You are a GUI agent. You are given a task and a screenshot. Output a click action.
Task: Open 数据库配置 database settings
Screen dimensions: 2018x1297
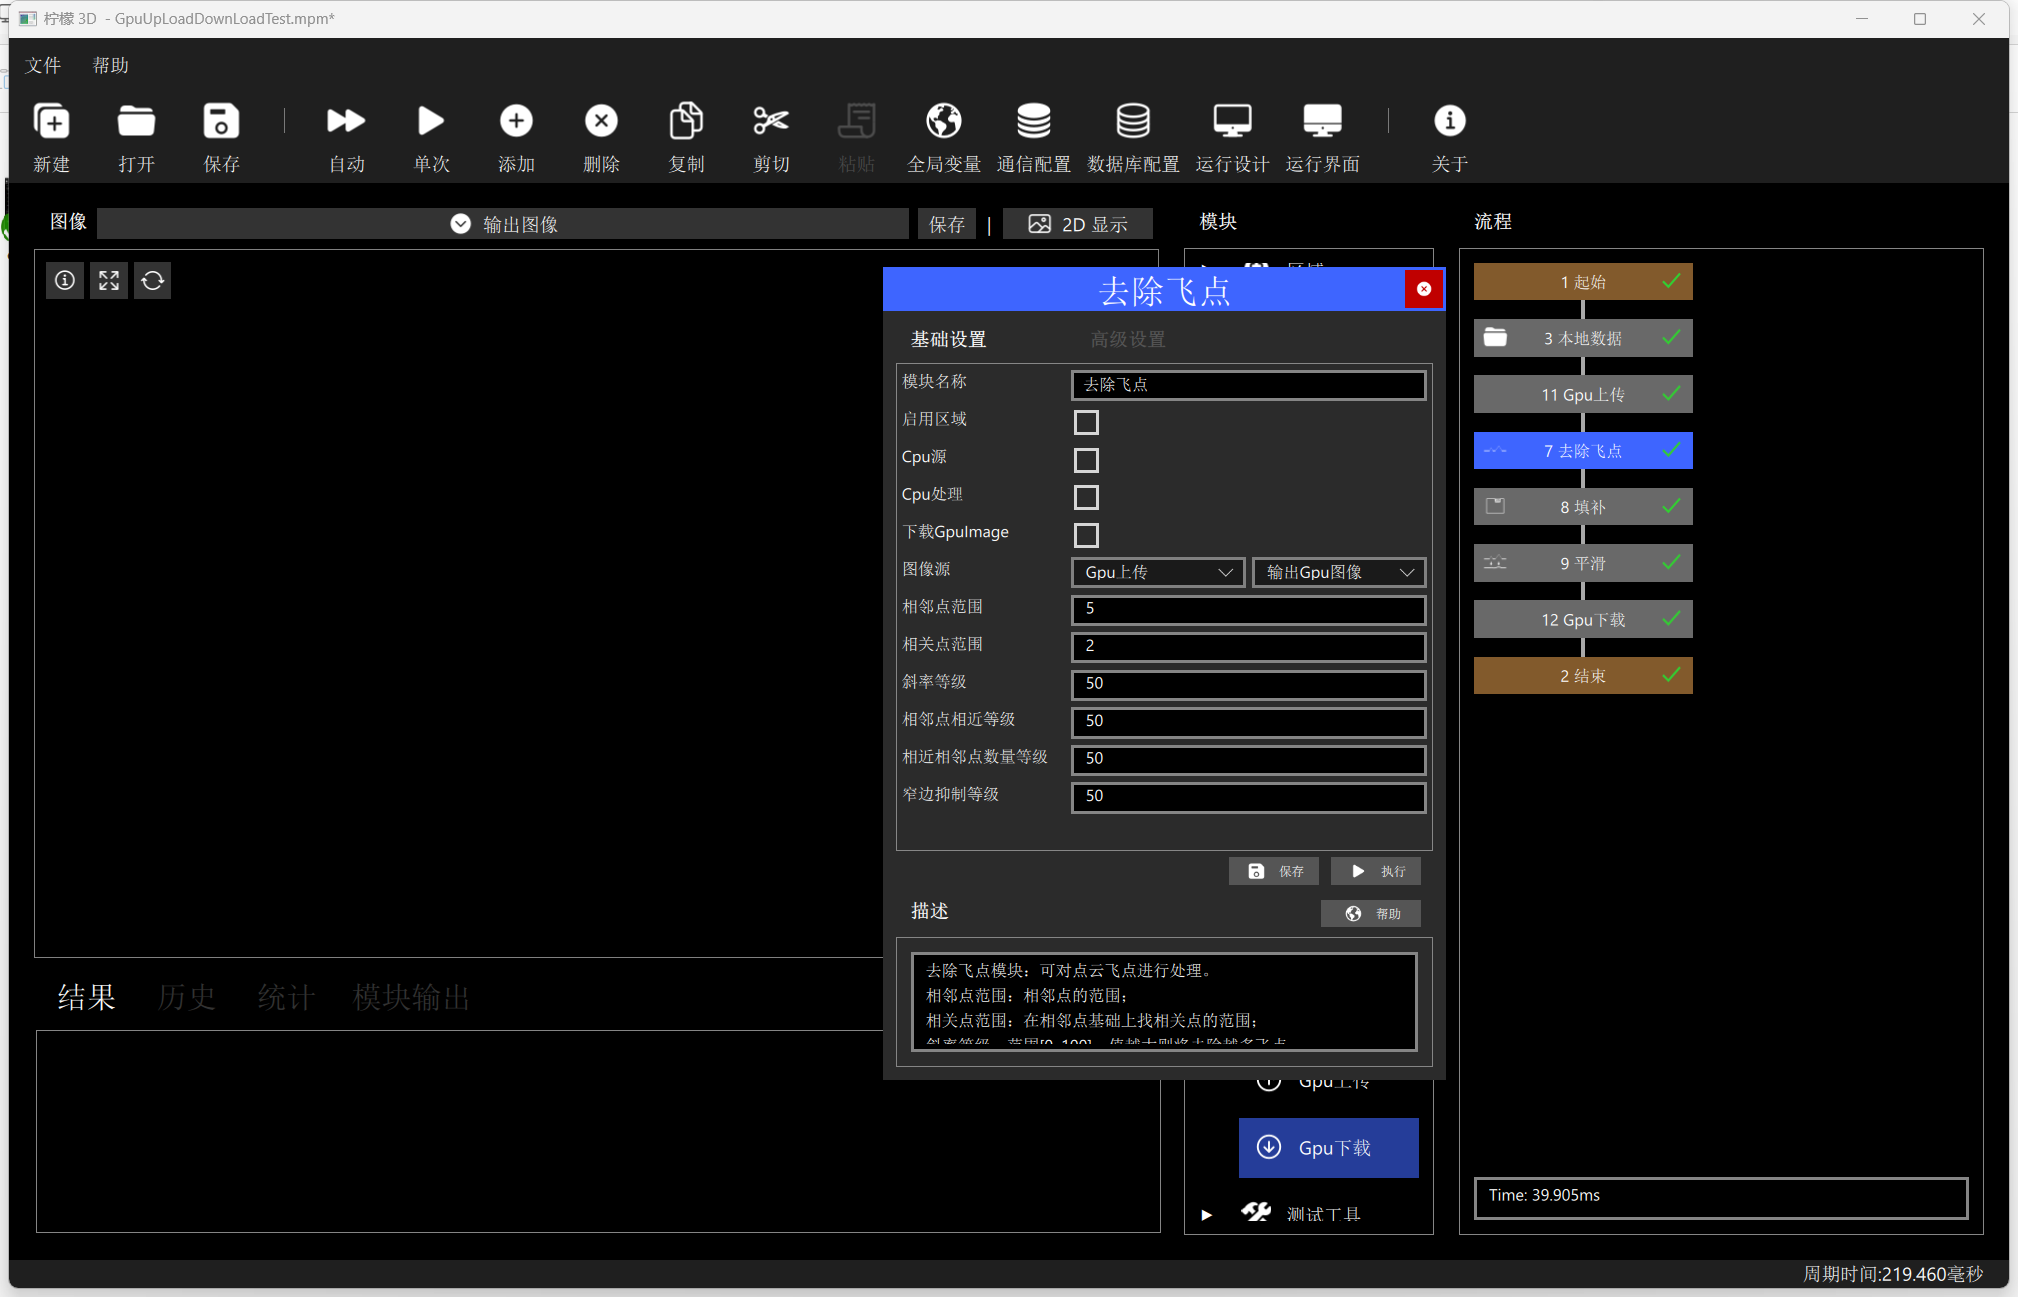pos(1133,121)
